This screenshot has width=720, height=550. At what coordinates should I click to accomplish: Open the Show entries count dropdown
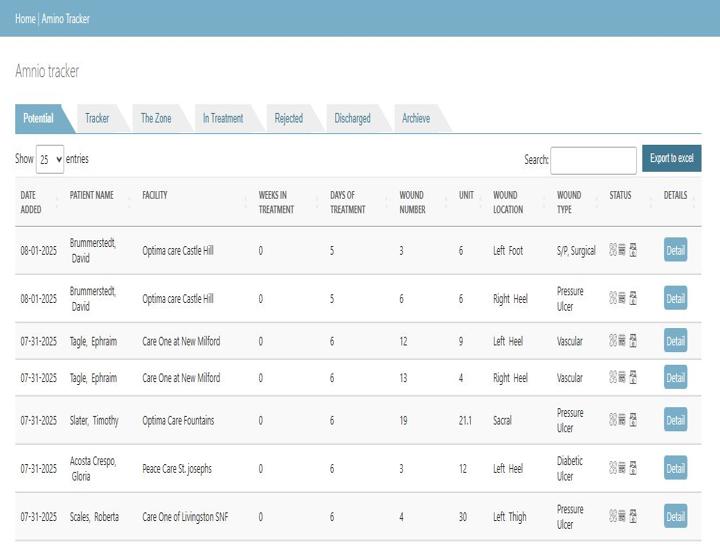[x=50, y=159]
